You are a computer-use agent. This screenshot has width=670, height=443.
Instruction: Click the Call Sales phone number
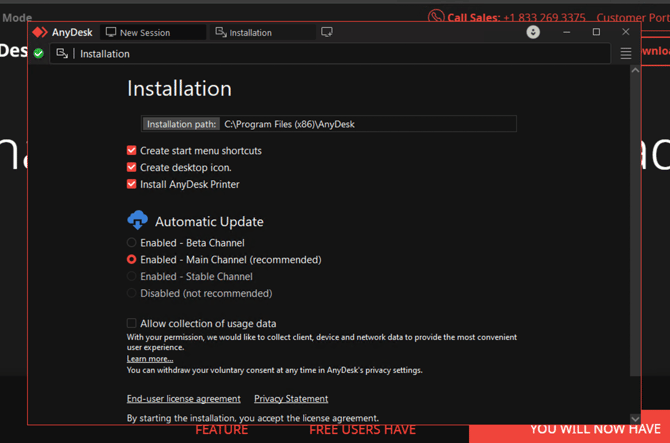544,18
